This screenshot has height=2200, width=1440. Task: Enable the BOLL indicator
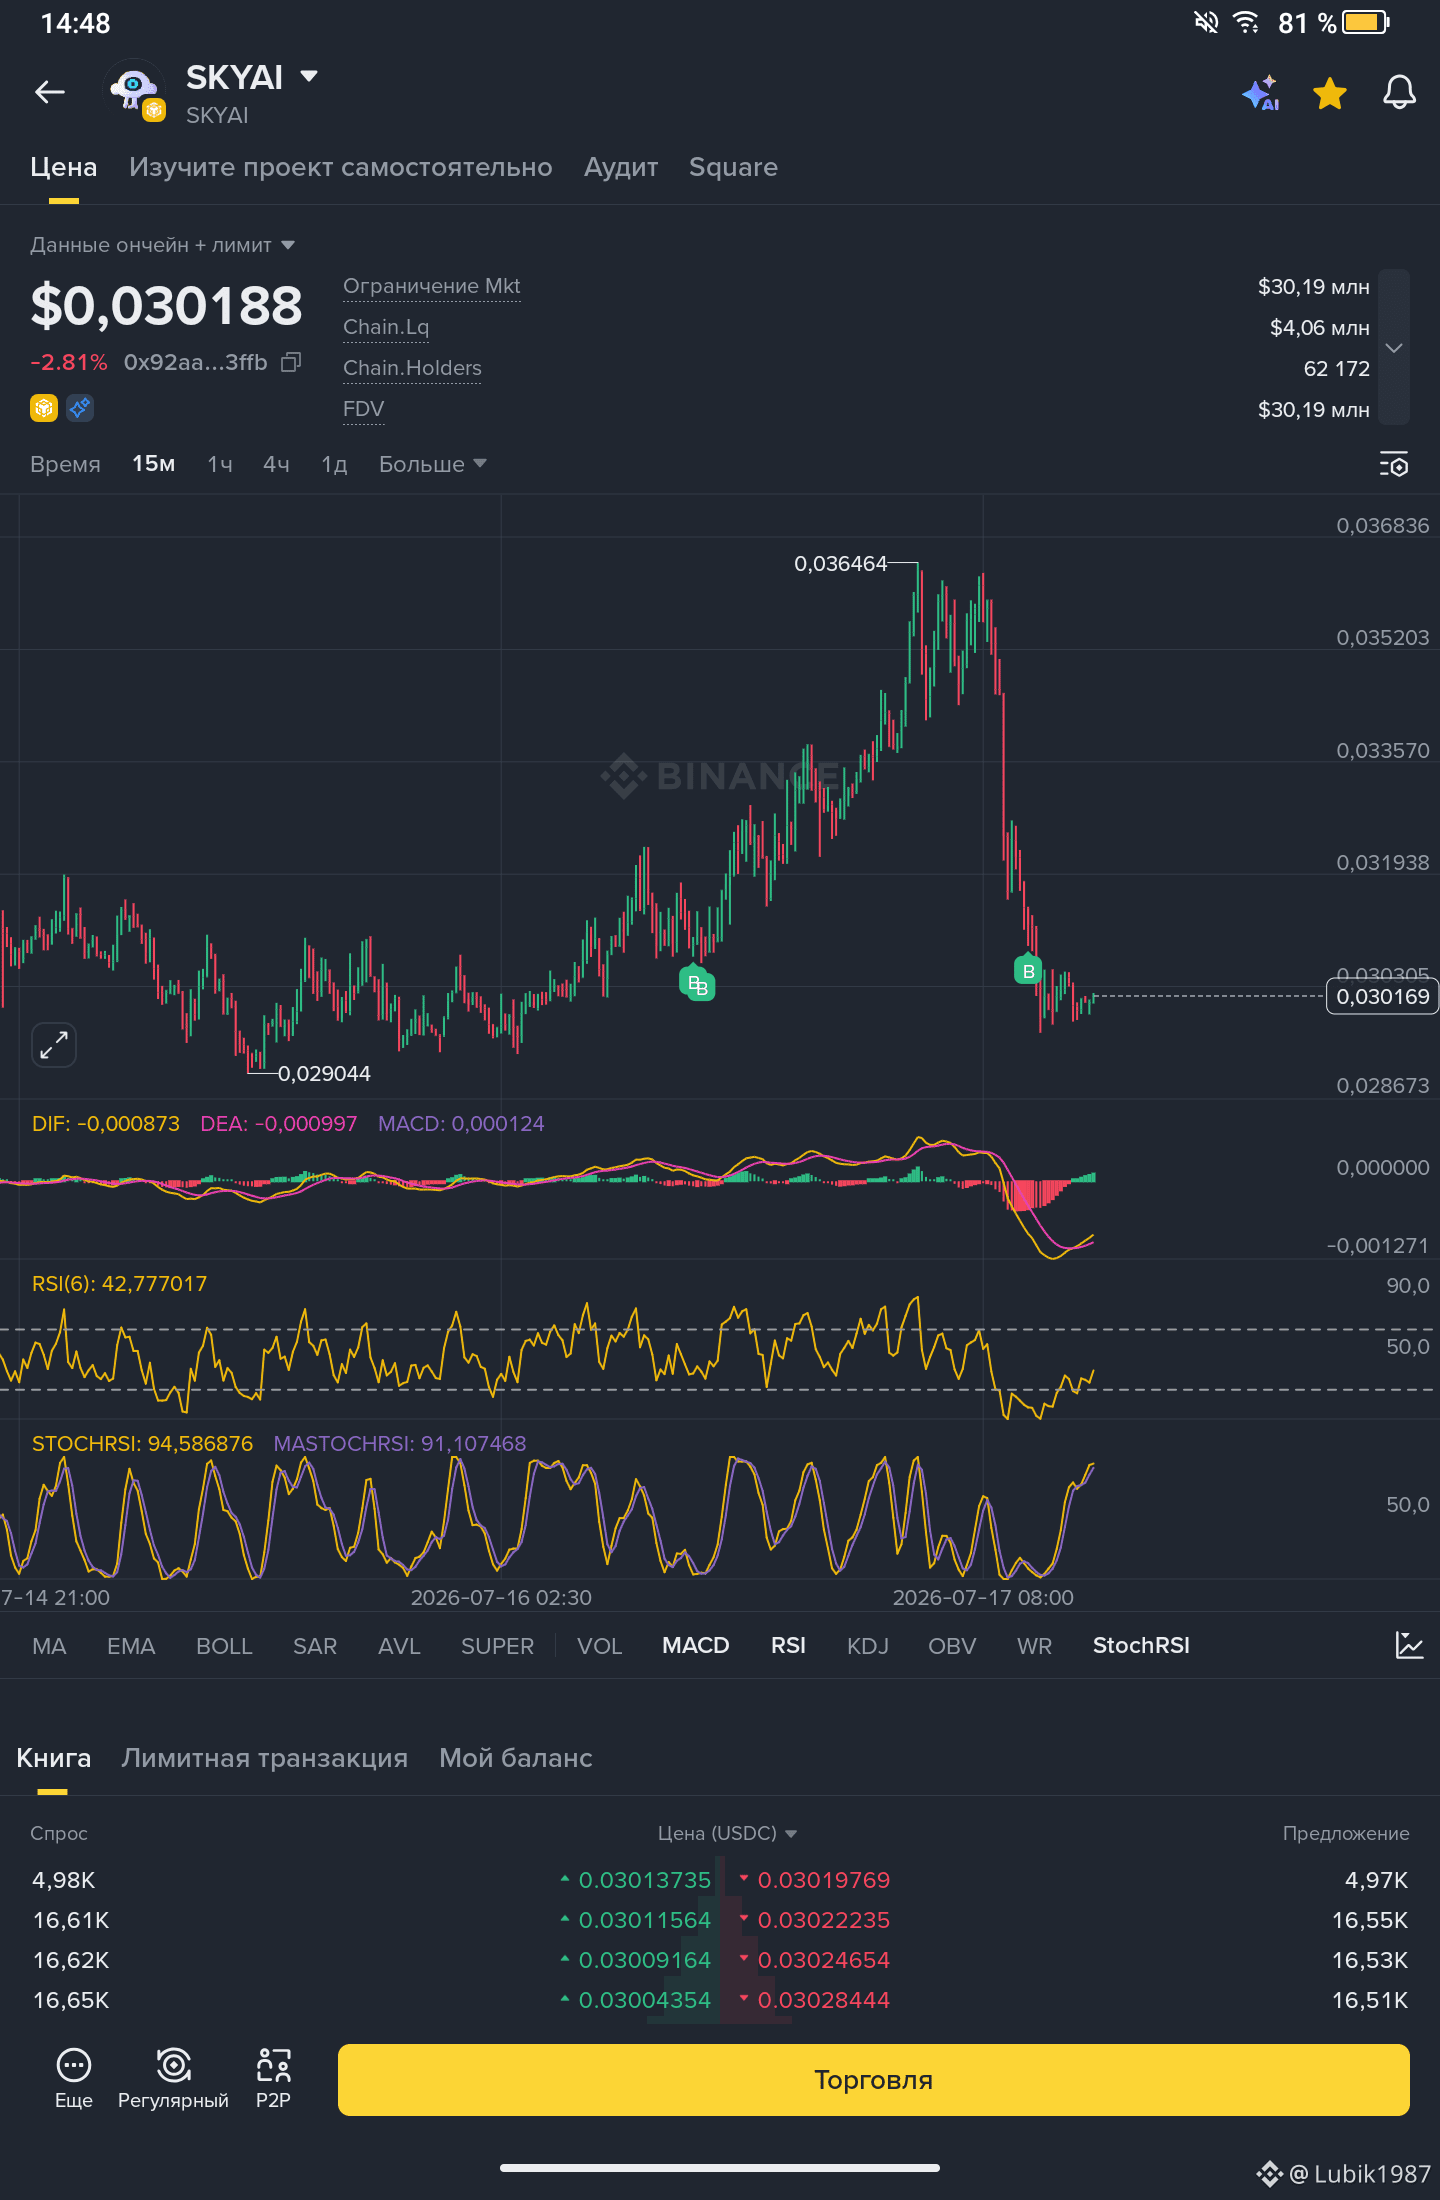[224, 1646]
